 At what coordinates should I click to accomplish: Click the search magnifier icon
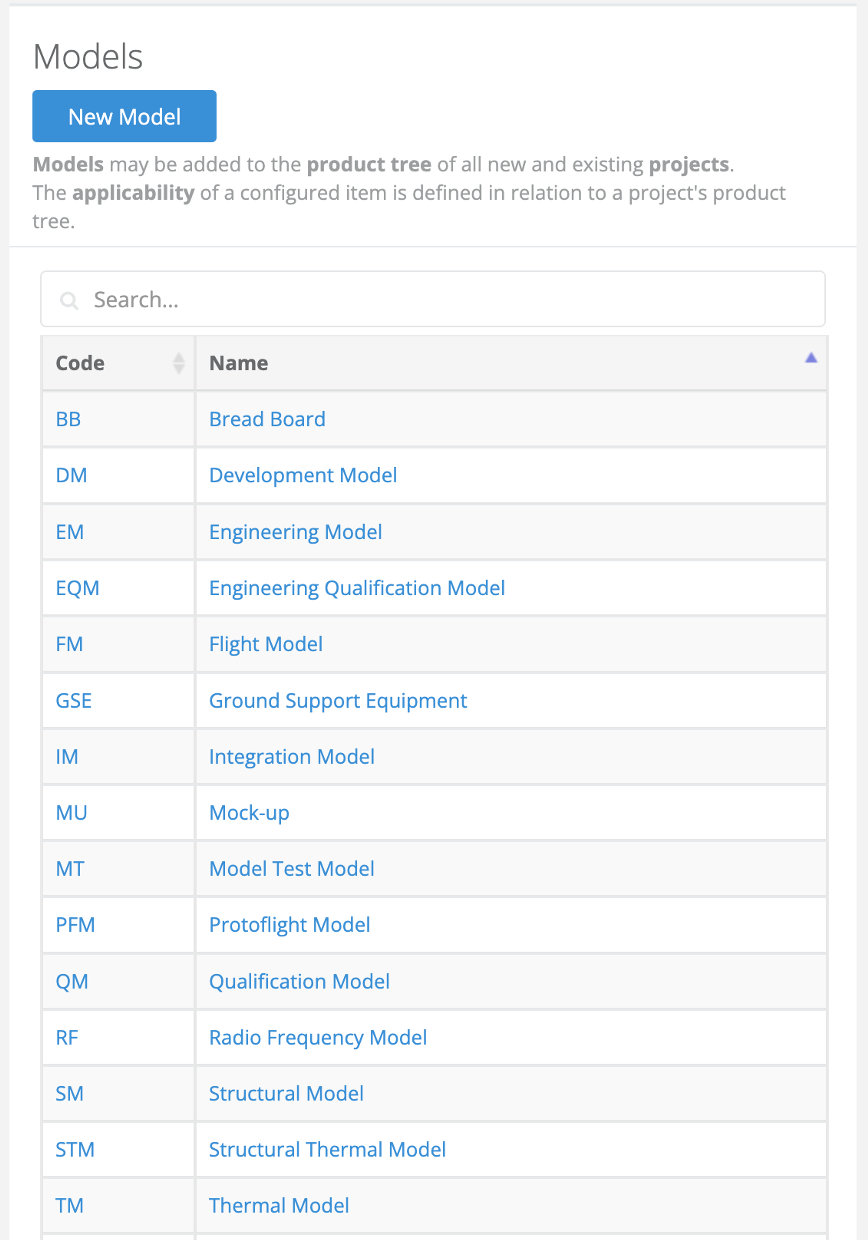click(69, 300)
